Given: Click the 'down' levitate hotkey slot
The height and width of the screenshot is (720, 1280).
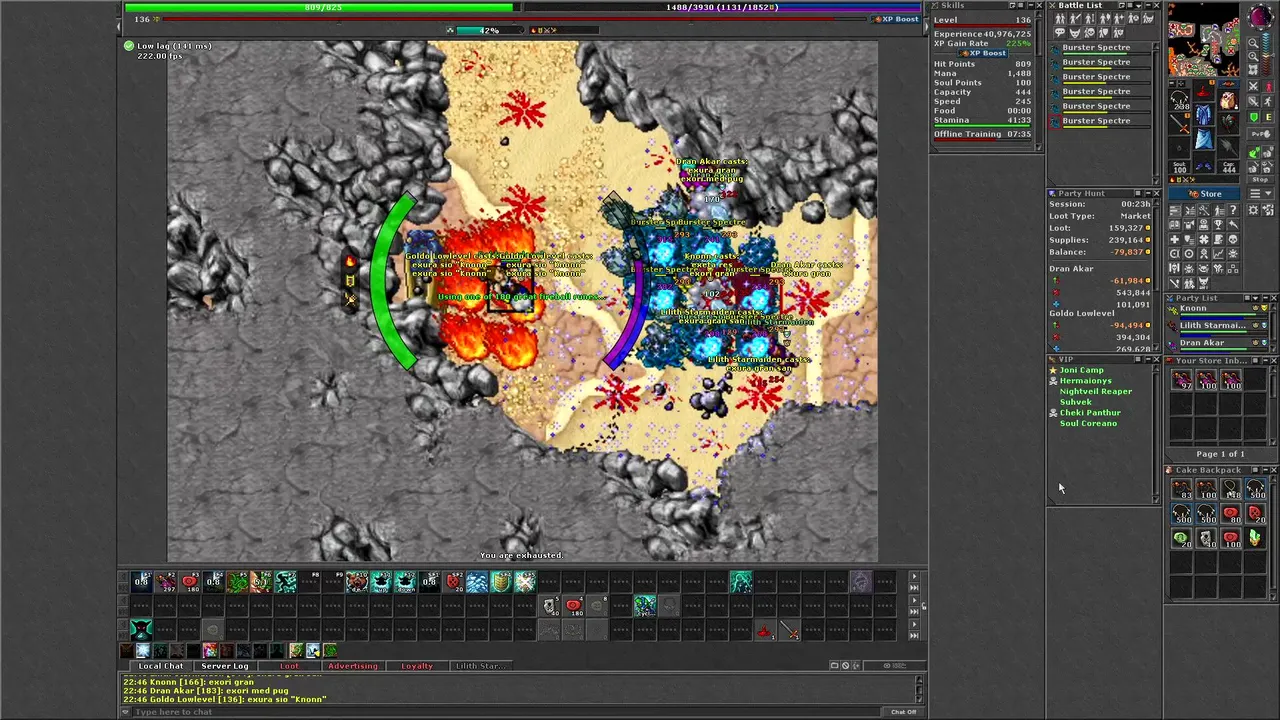Looking at the screenshot, I should point(405,581).
